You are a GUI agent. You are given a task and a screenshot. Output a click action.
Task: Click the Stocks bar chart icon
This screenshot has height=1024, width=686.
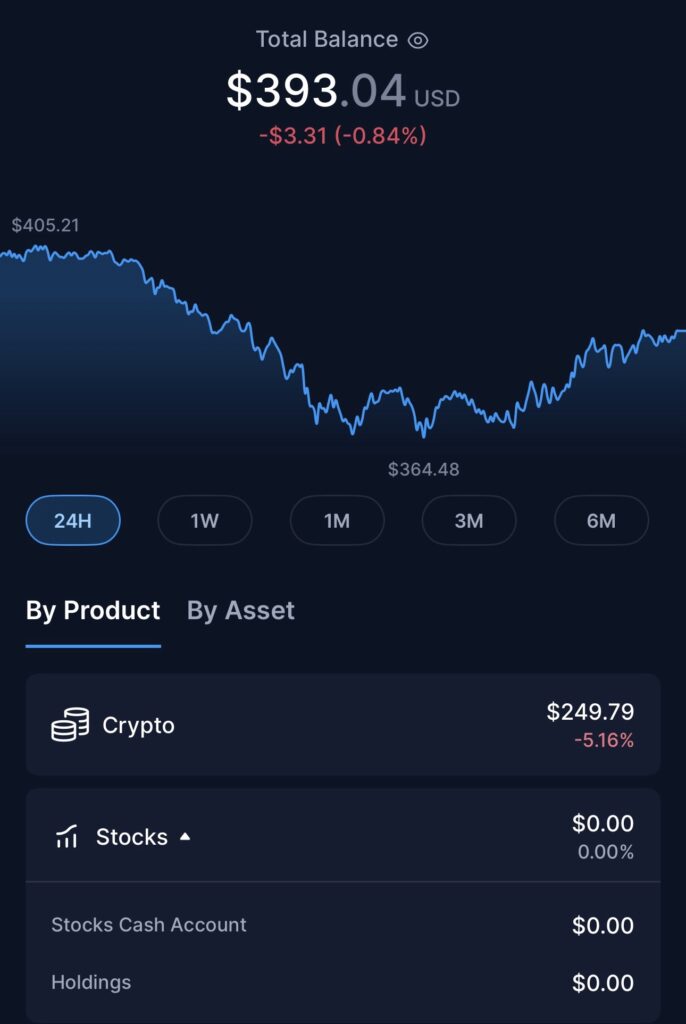67,837
